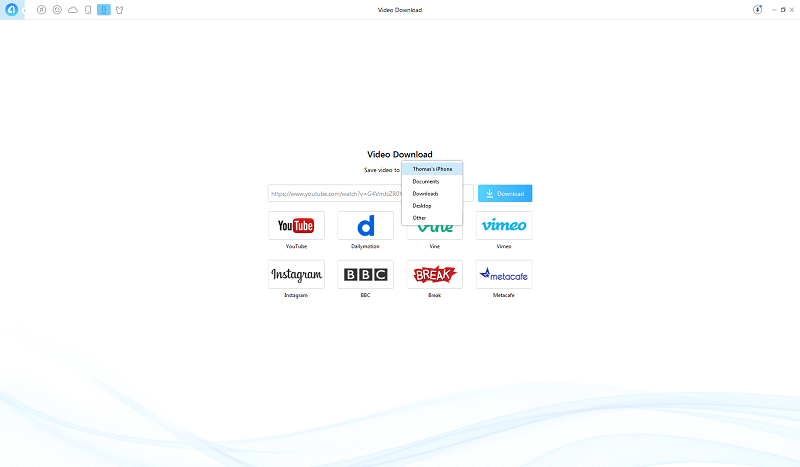Open the iCloud content cloud icon
Screen dimensions: 800x467
click(73, 10)
